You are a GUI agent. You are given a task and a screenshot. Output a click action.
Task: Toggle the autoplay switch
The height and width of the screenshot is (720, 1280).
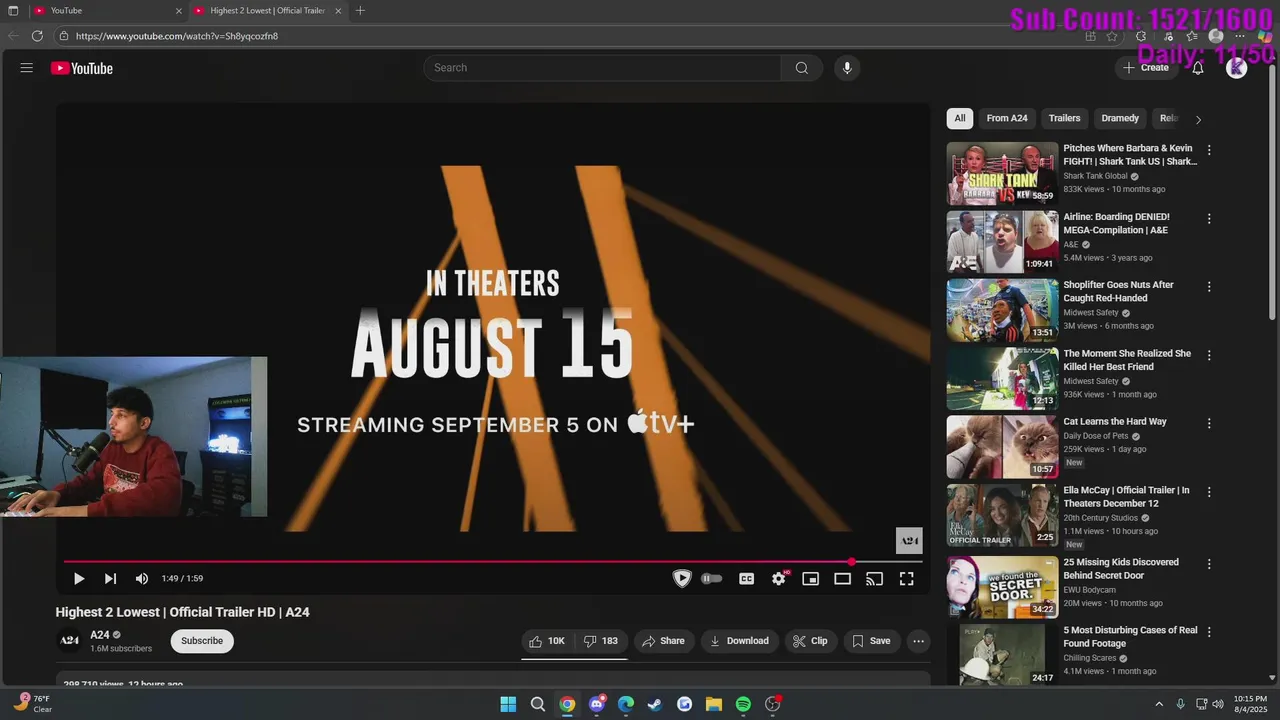(x=711, y=579)
